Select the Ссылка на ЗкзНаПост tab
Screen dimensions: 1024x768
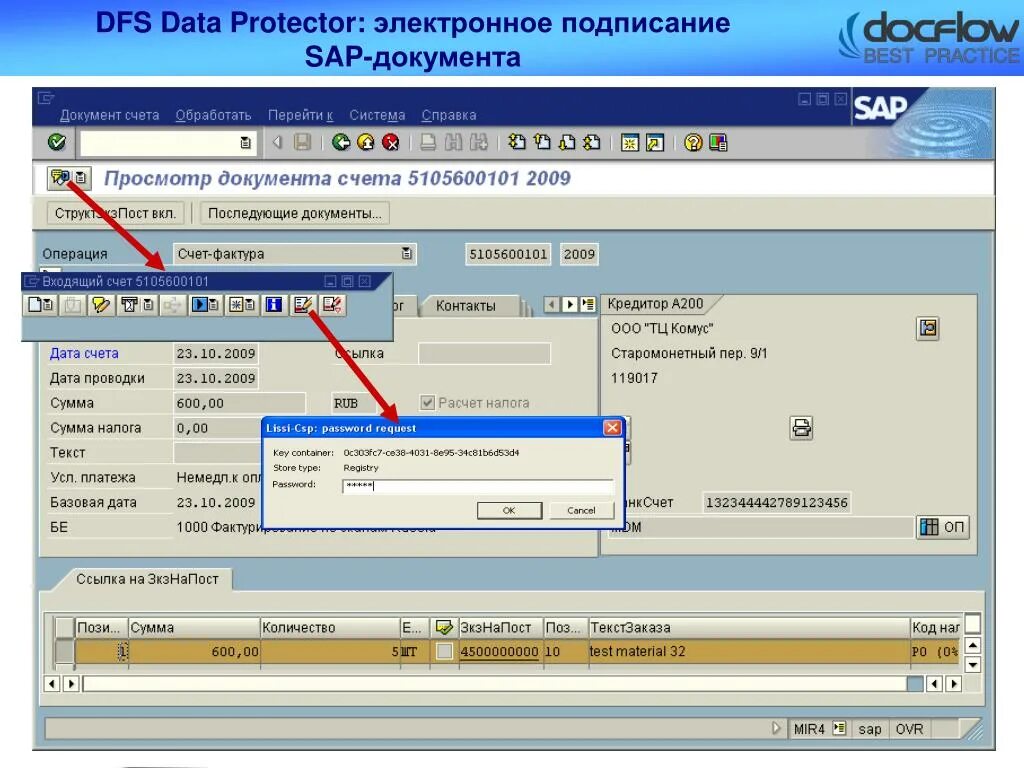(x=147, y=579)
